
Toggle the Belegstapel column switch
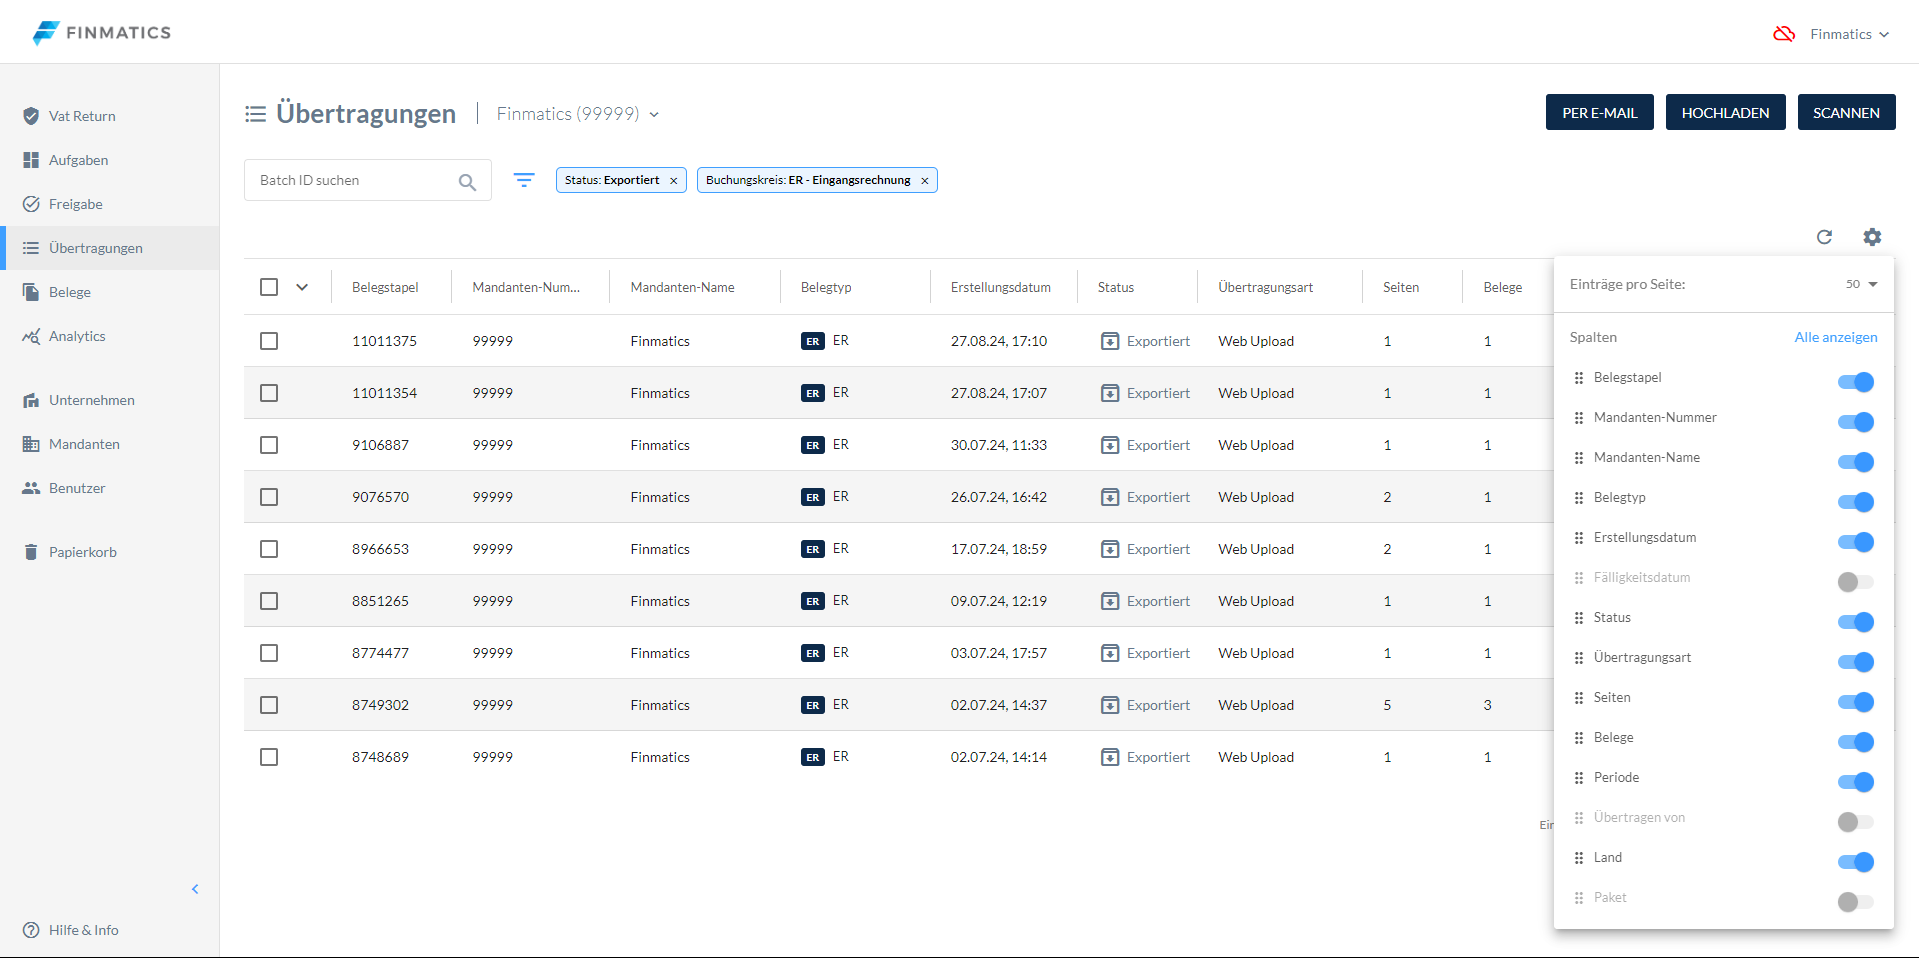coord(1856,382)
